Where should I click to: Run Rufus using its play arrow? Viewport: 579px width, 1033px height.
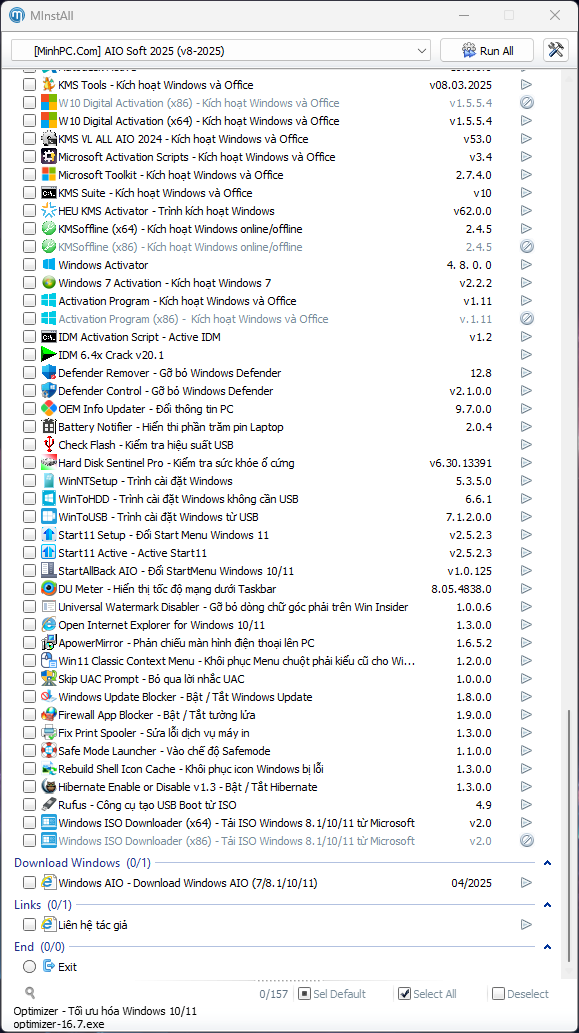(x=526, y=805)
